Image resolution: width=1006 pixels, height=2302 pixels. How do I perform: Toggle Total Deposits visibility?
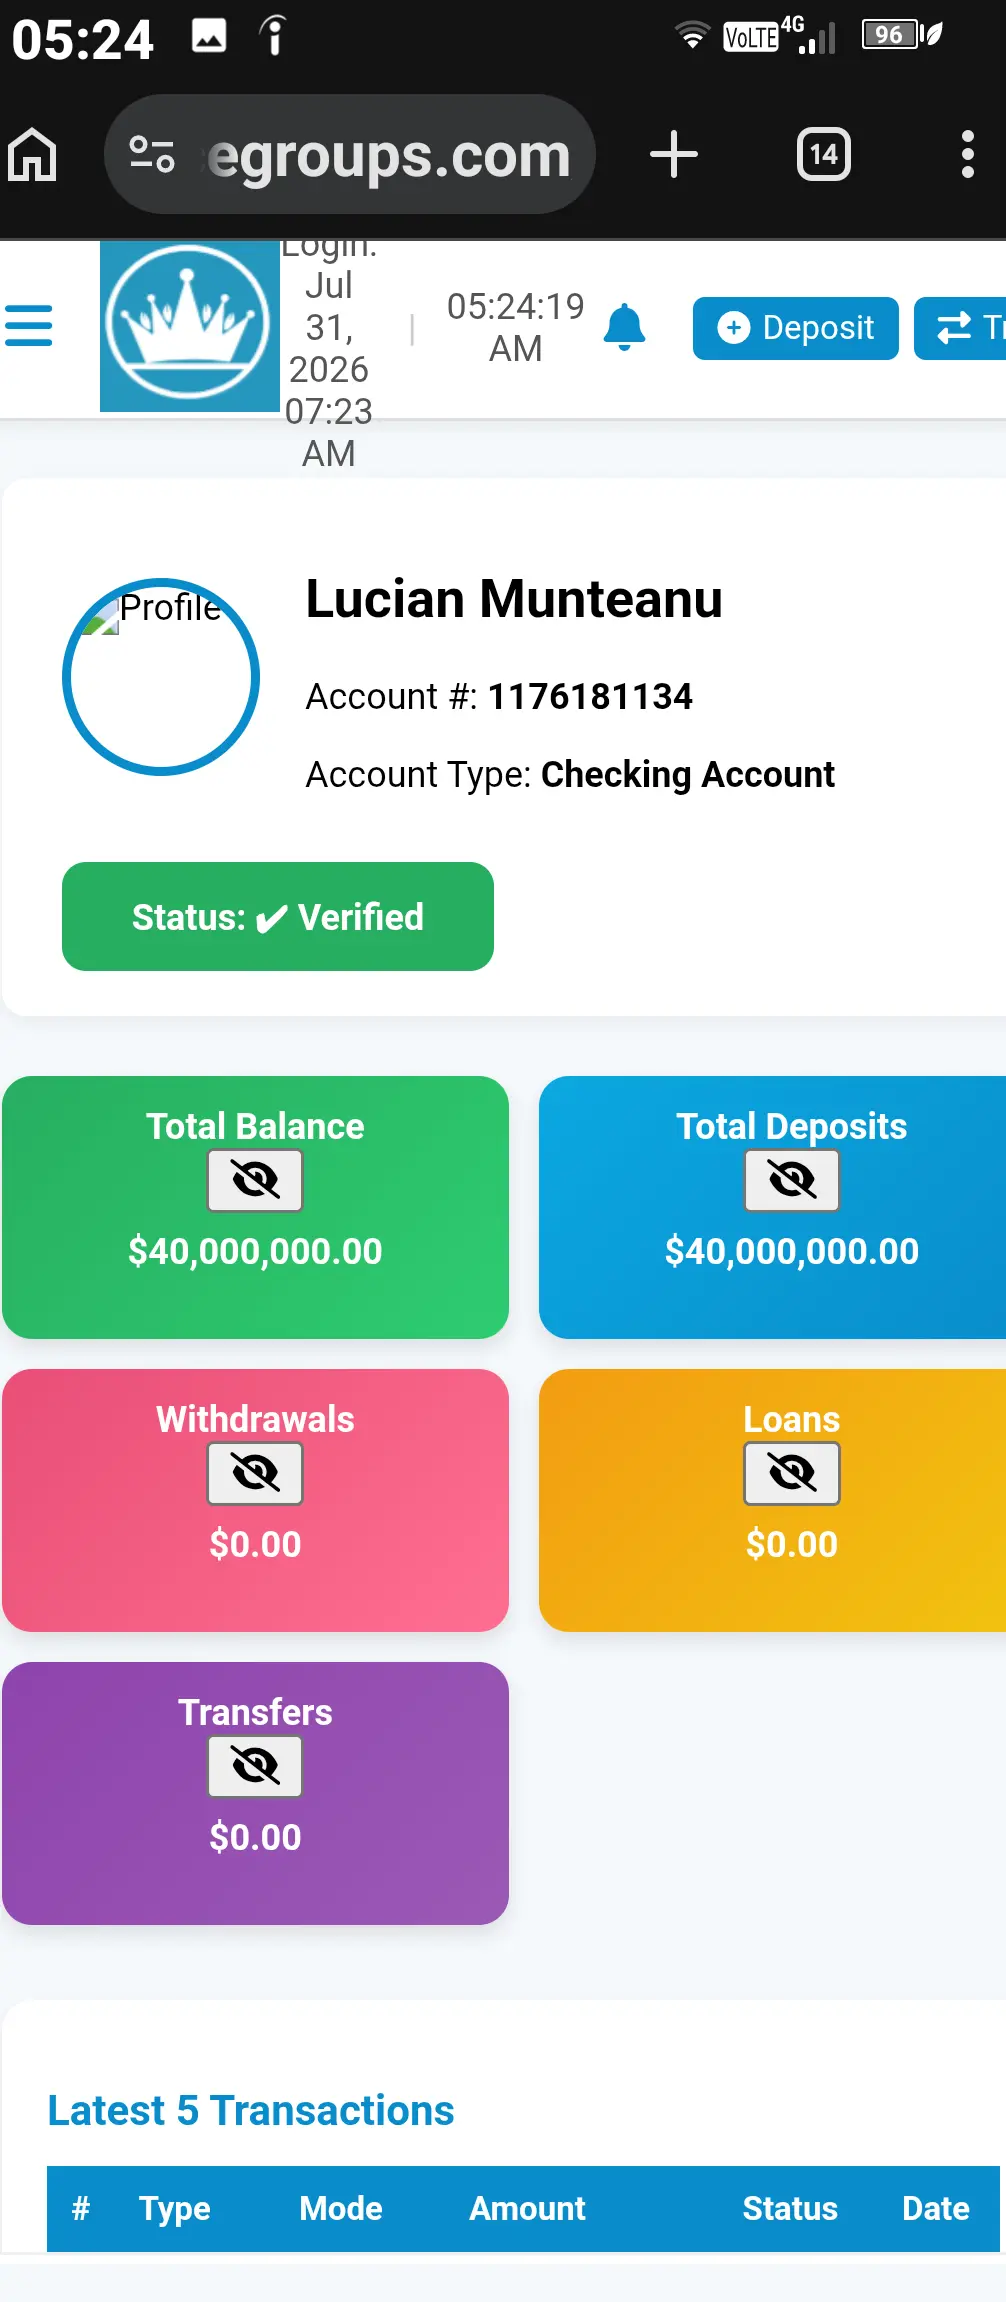click(x=792, y=1181)
